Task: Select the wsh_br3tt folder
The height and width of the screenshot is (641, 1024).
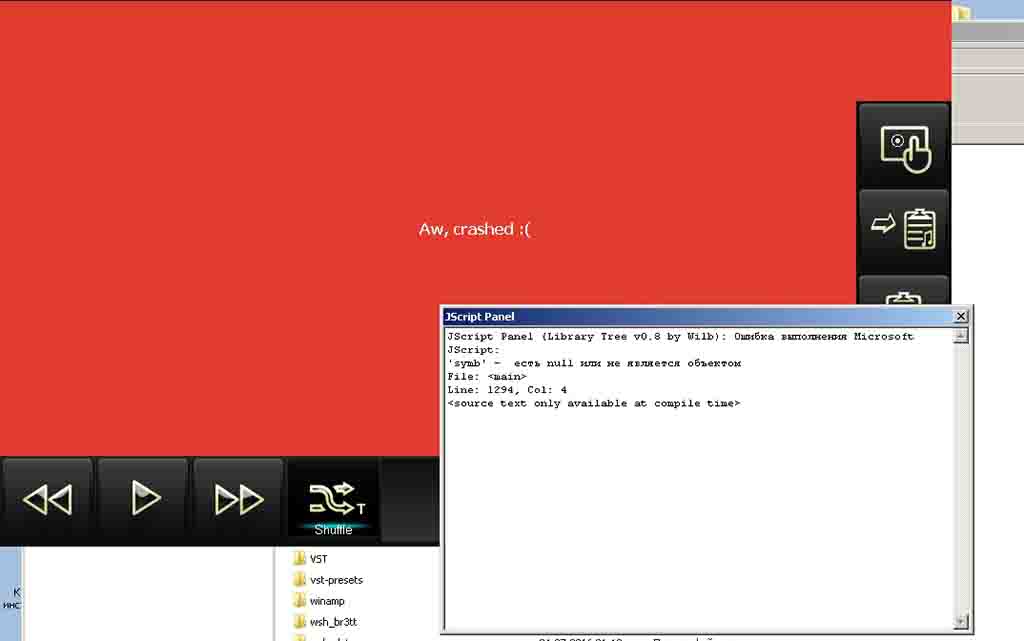Action: (332, 622)
